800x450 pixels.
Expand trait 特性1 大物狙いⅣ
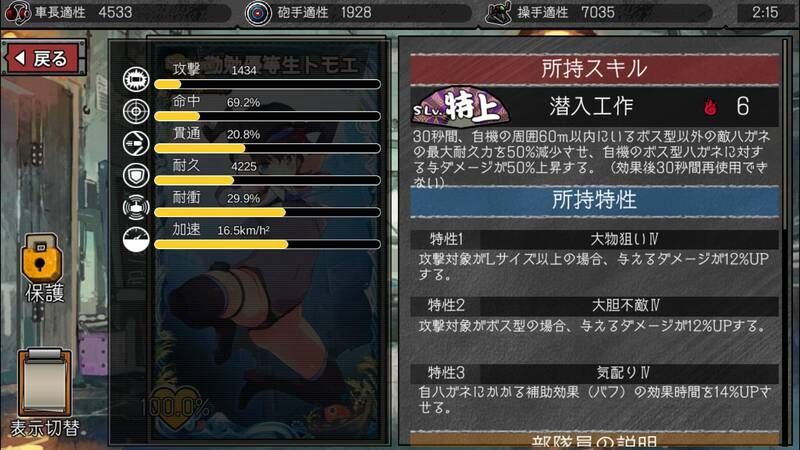(x=594, y=239)
